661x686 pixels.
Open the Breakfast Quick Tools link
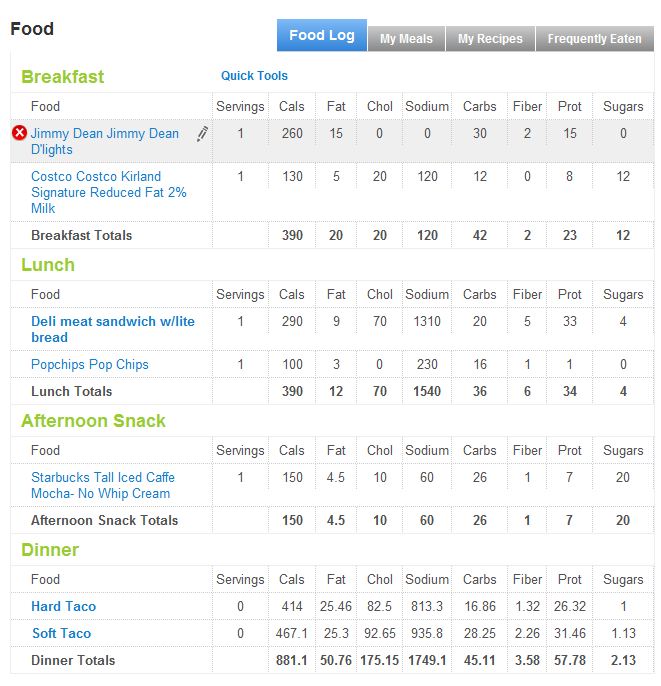254,76
